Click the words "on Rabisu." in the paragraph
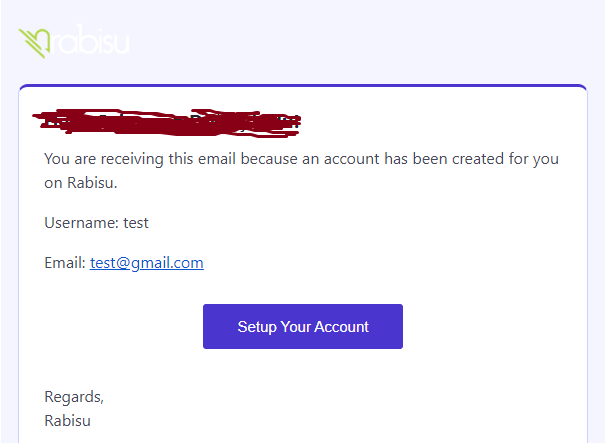 pos(78,183)
